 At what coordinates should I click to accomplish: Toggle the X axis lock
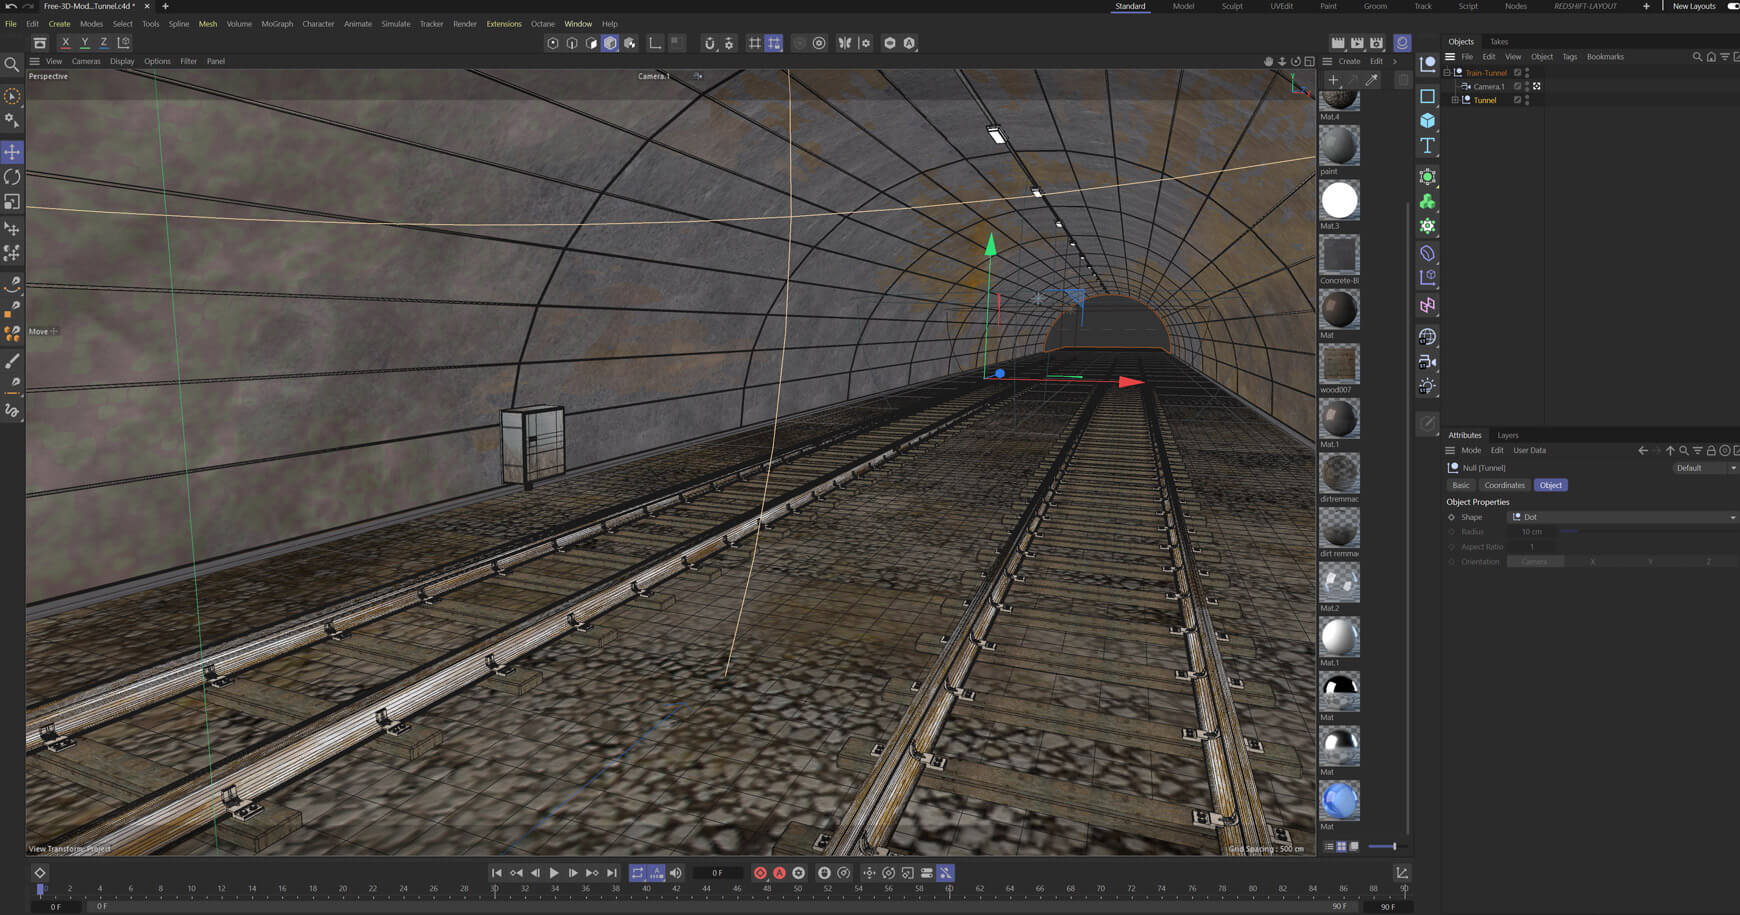tap(66, 43)
